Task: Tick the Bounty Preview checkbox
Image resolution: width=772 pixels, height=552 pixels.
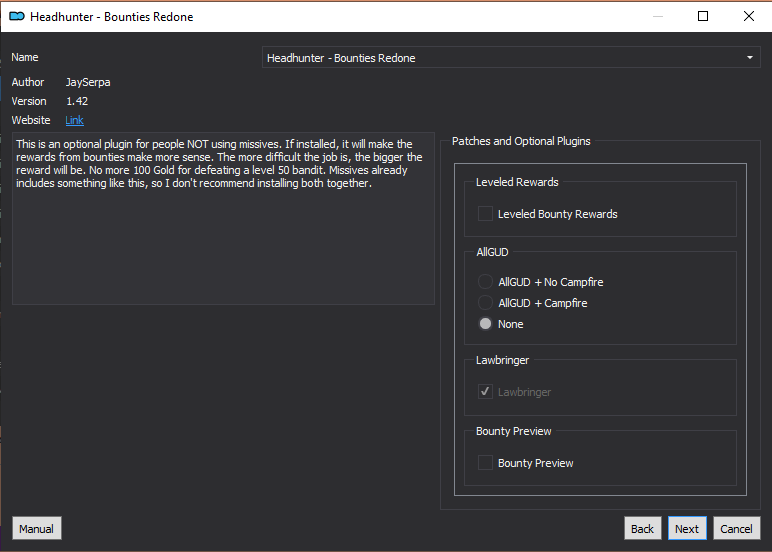Action: point(485,463)
